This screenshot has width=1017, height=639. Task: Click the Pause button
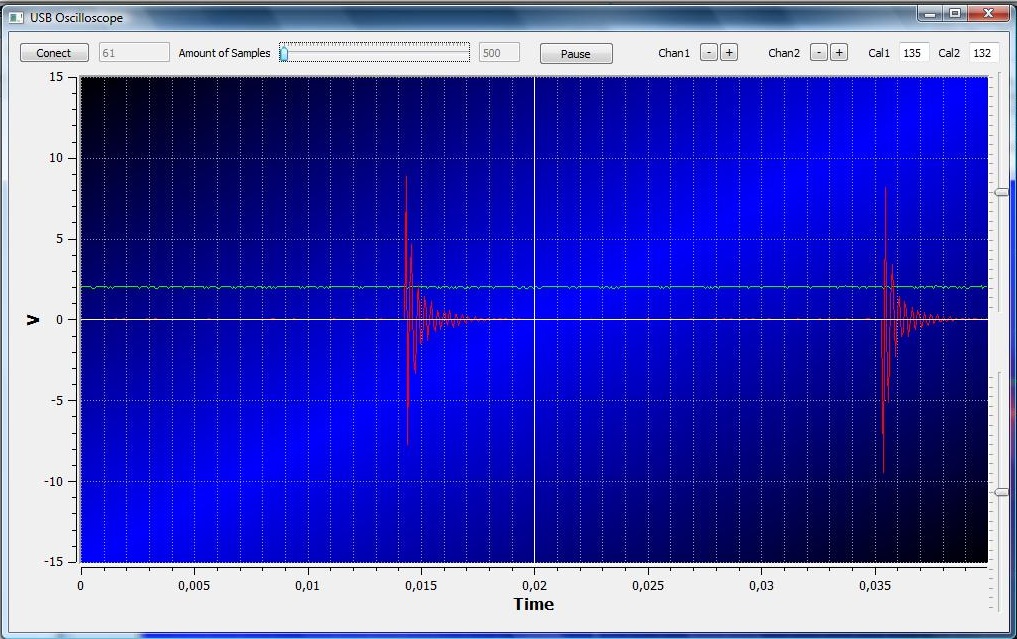pyautogui.click(x=576, y=53)
